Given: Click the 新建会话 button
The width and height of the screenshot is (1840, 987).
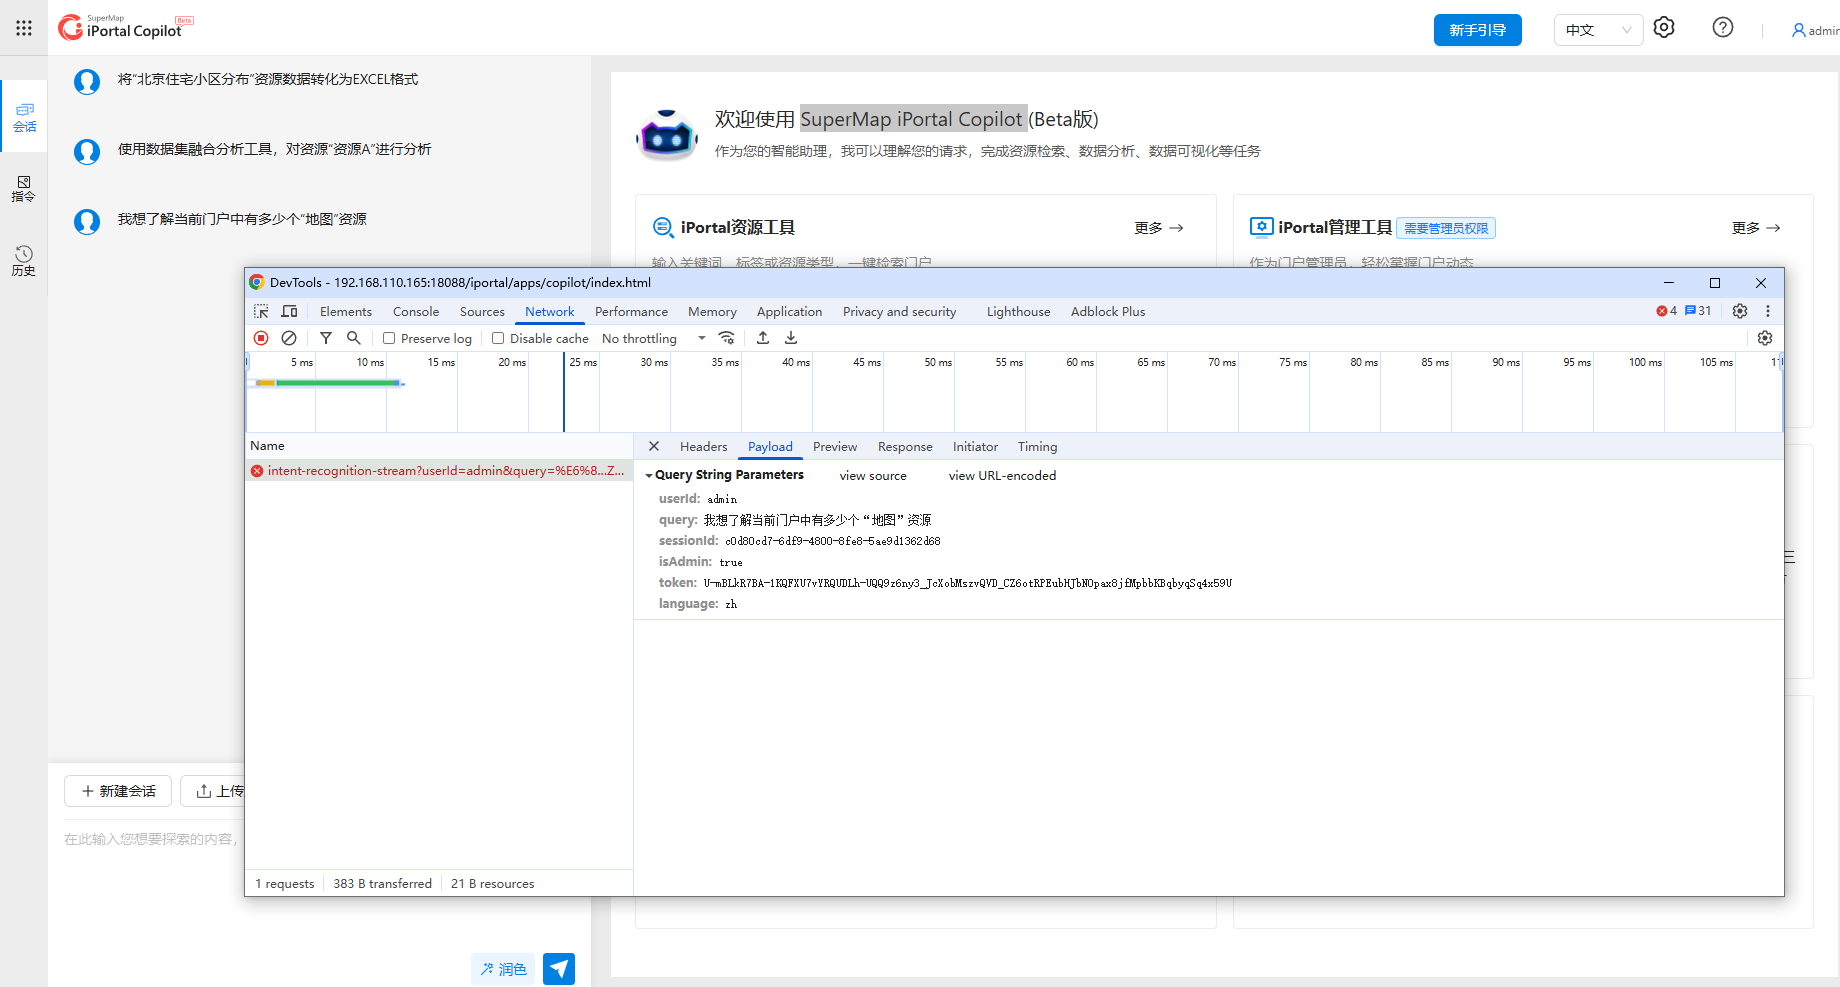Looking at the screenshot, I should [x=118, y=791].
